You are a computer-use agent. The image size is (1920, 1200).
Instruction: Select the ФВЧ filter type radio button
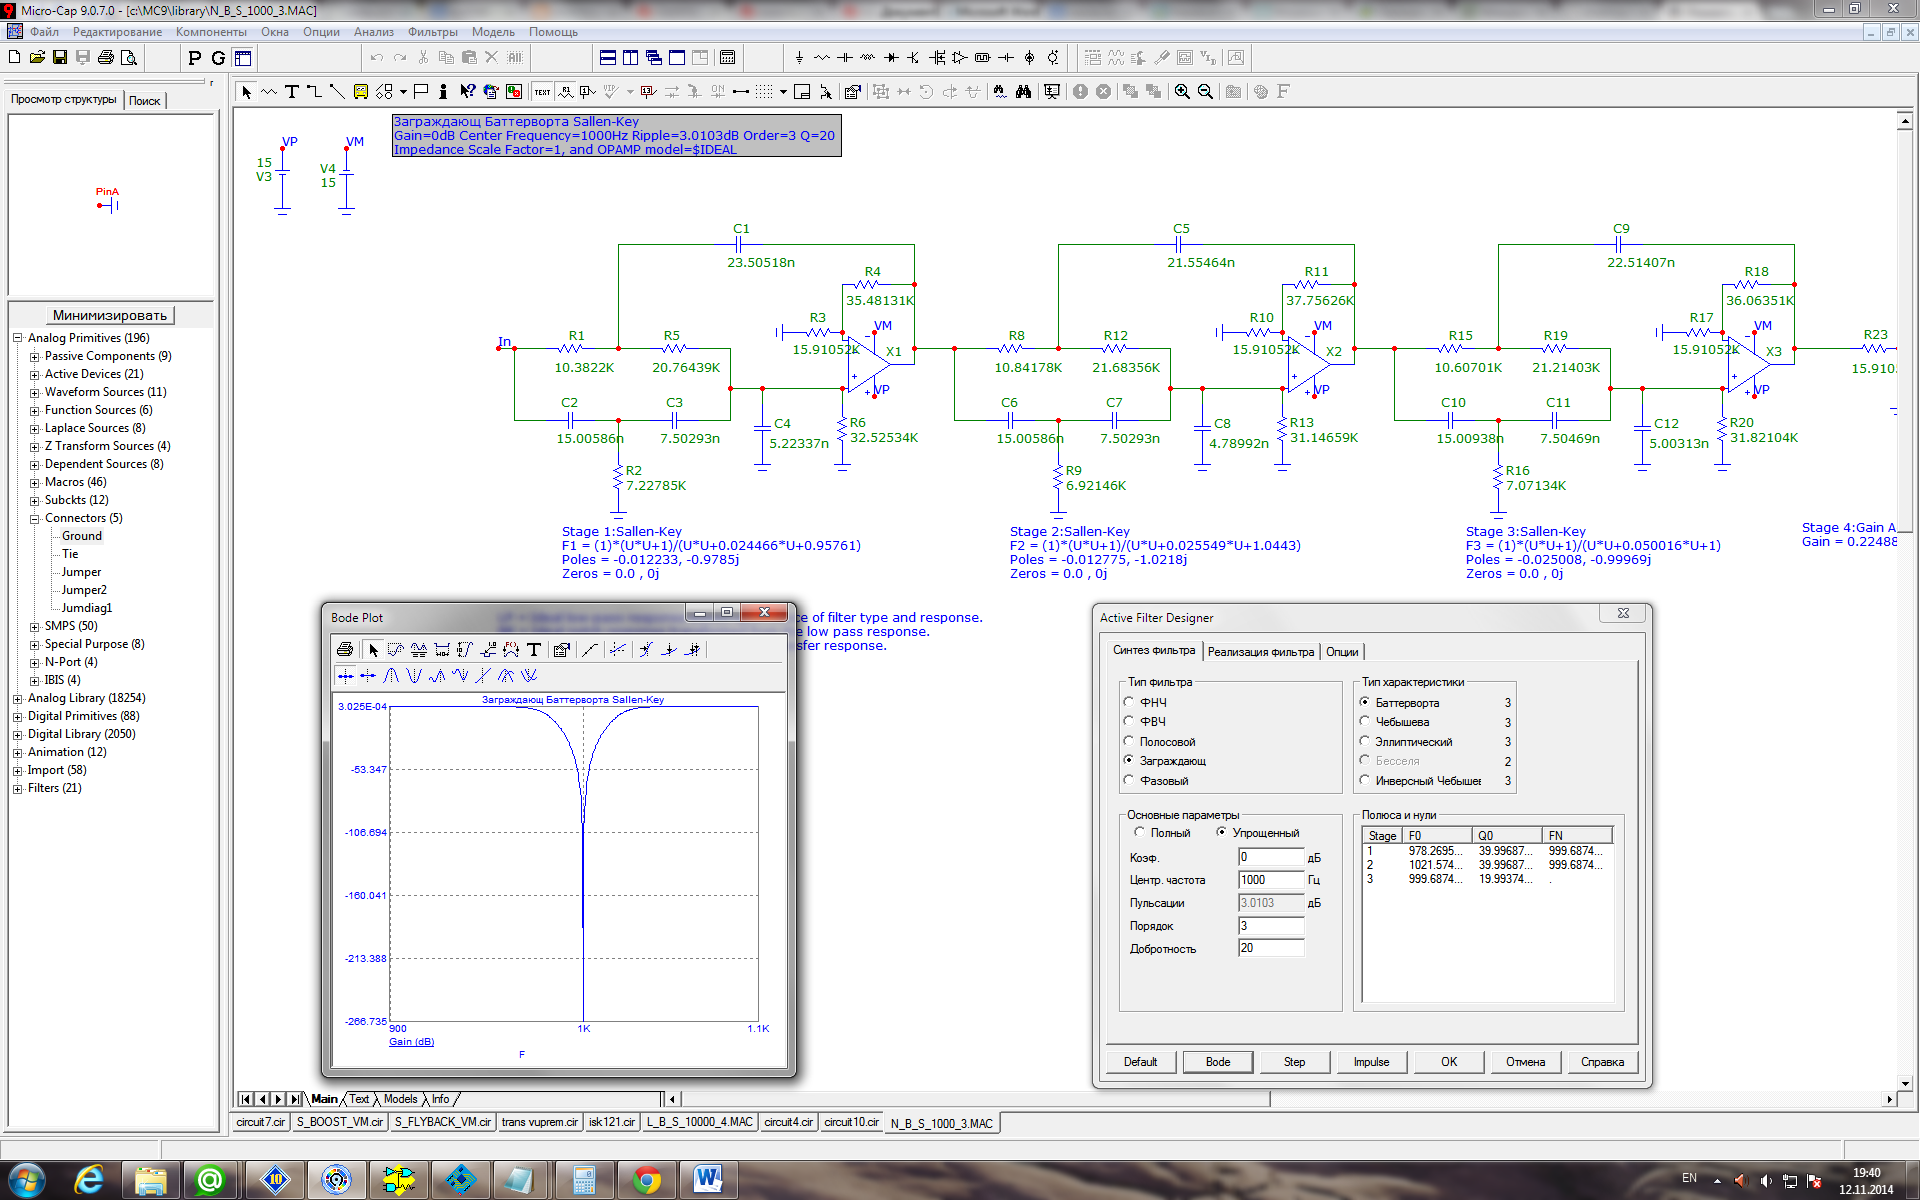tap(1129, 721)
